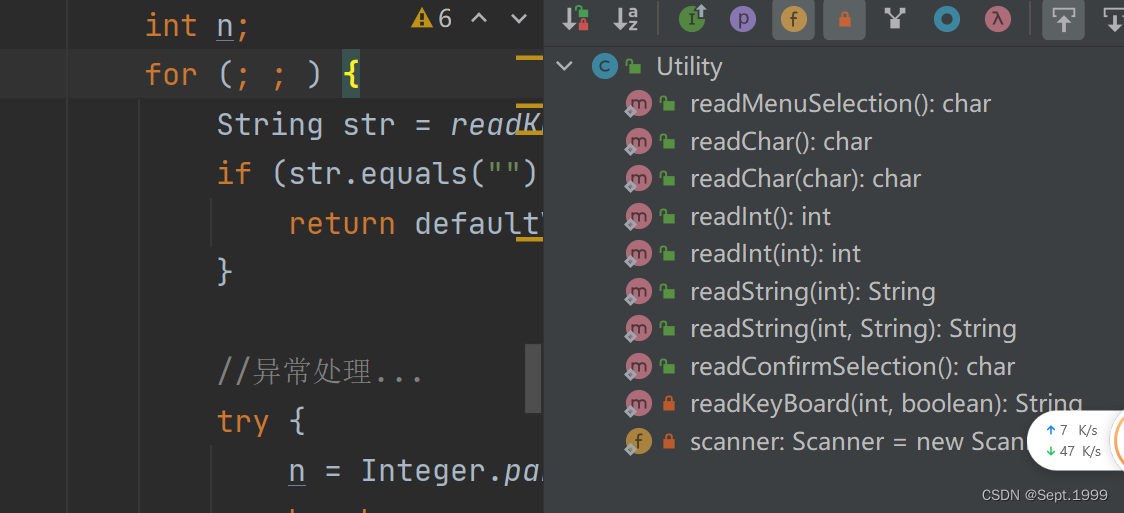Screen dimensions: 1124x513
Task: Click method icon next to readChar()
Action: point(638,141)
